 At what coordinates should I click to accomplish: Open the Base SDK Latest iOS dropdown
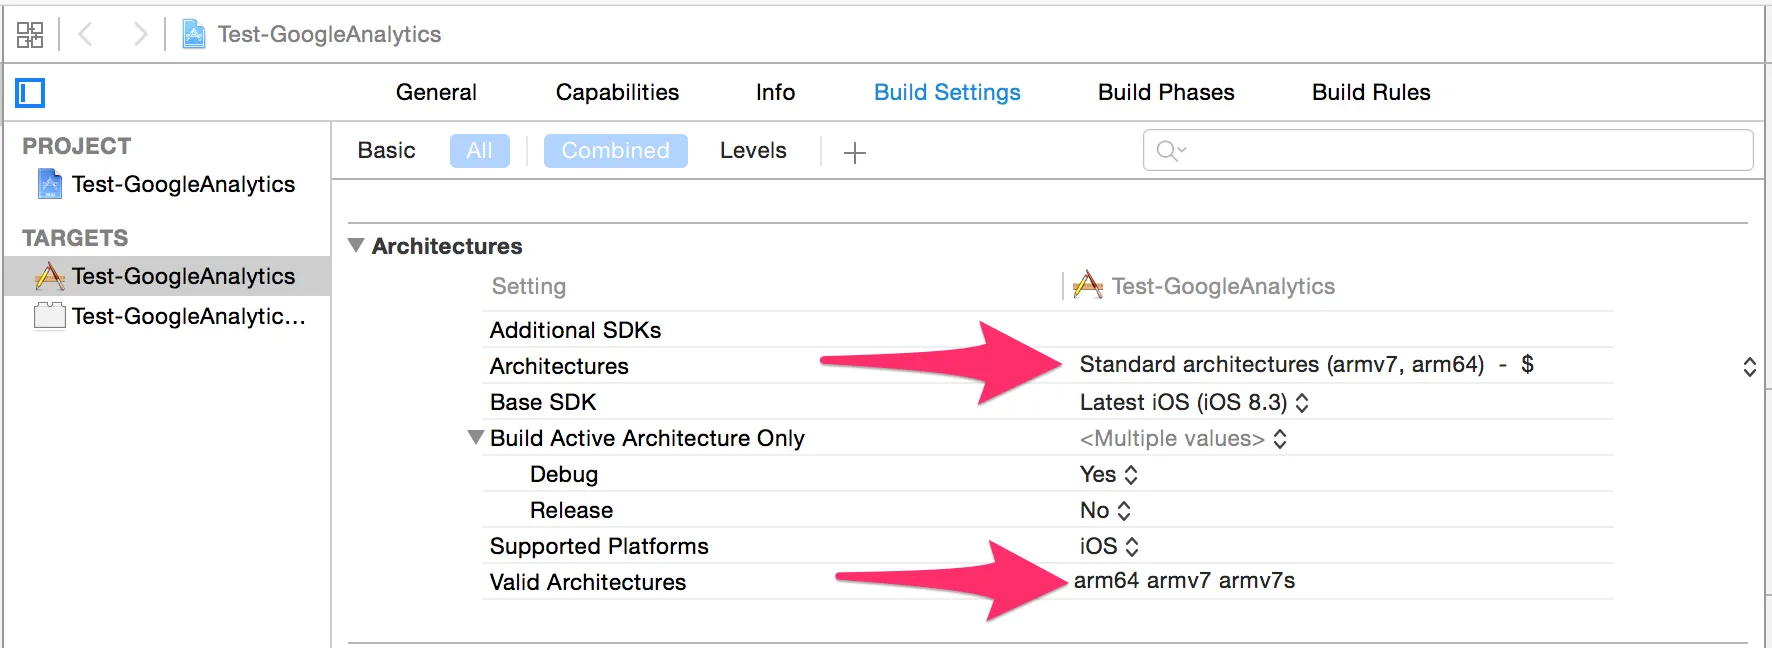[x=1195, y=402]
